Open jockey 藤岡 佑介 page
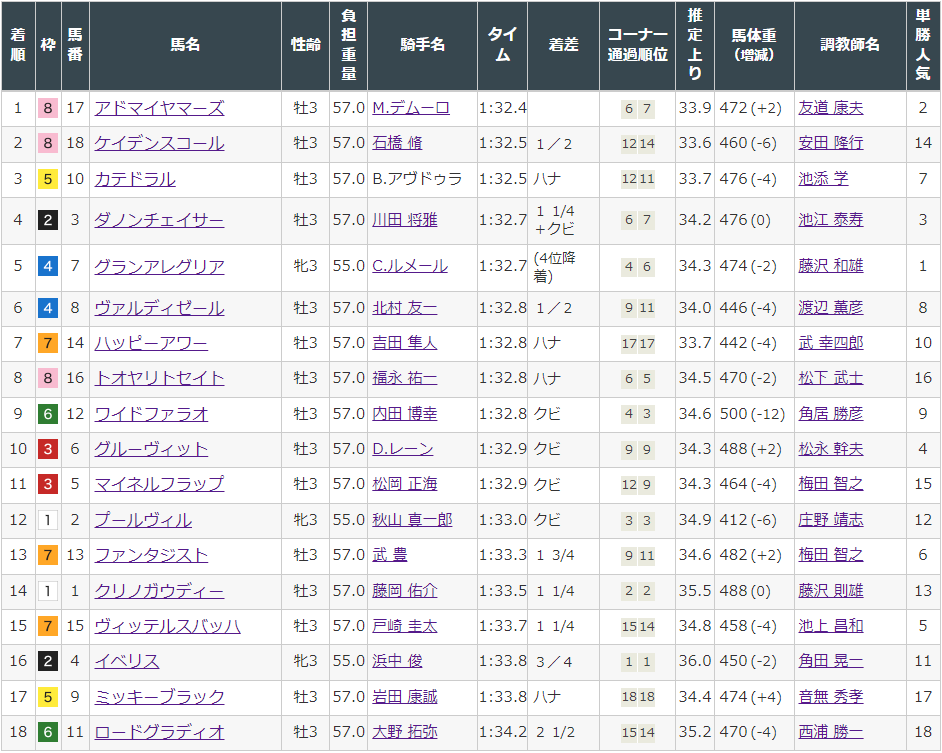Image resolution: width=942 pixels, height=753 pixels. [x=405, y=591]
